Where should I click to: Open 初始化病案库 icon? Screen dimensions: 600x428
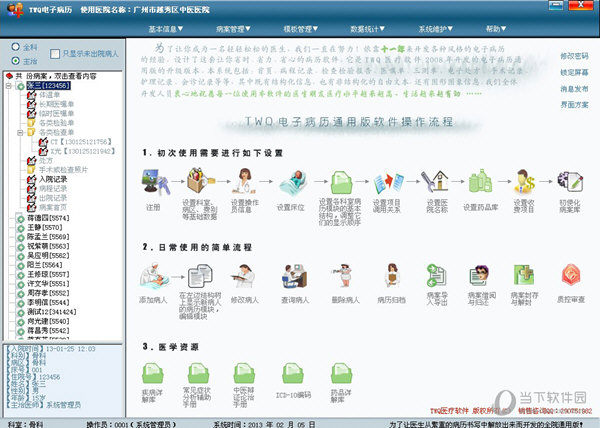(x=570, y=181)
